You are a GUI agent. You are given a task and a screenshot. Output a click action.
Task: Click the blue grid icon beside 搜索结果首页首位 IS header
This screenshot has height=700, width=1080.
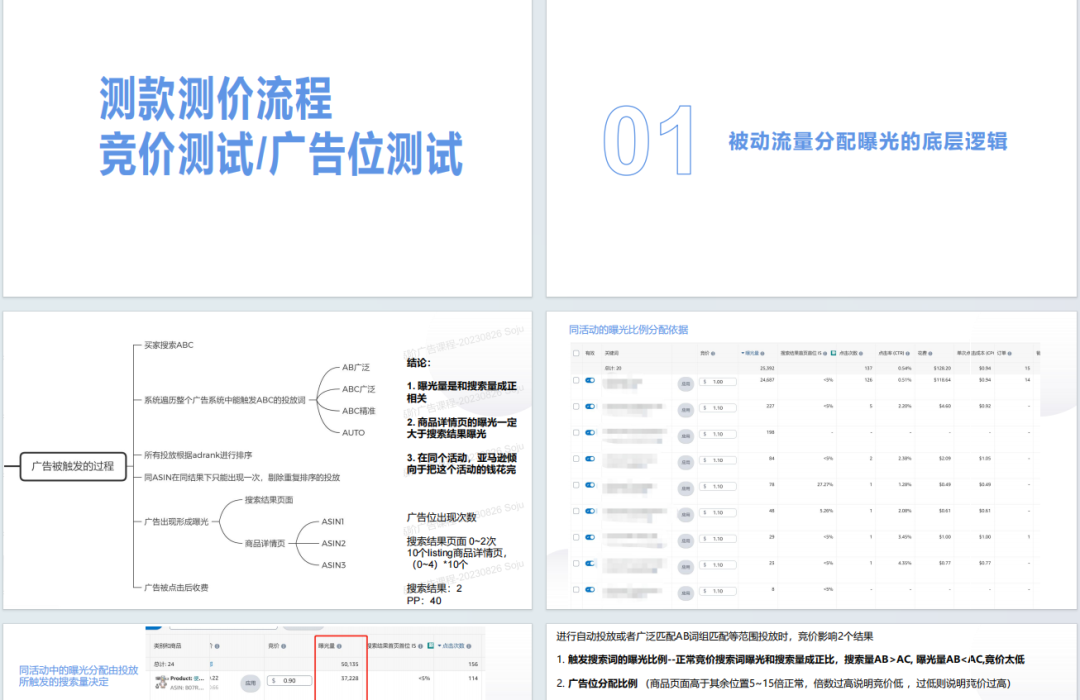point(833,353)
